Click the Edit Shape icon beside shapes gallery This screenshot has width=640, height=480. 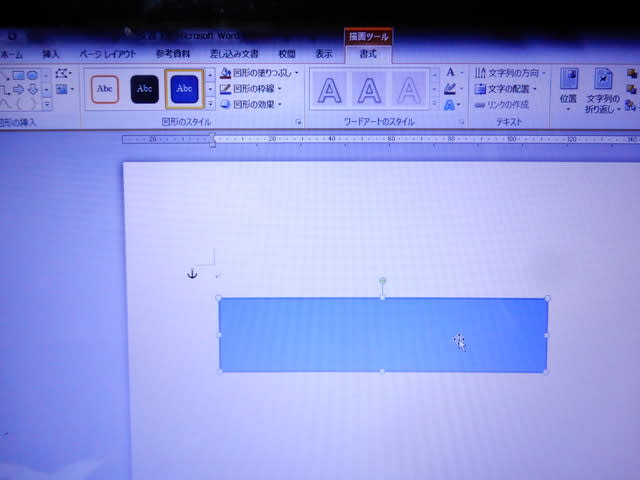[x=63, y=73]
